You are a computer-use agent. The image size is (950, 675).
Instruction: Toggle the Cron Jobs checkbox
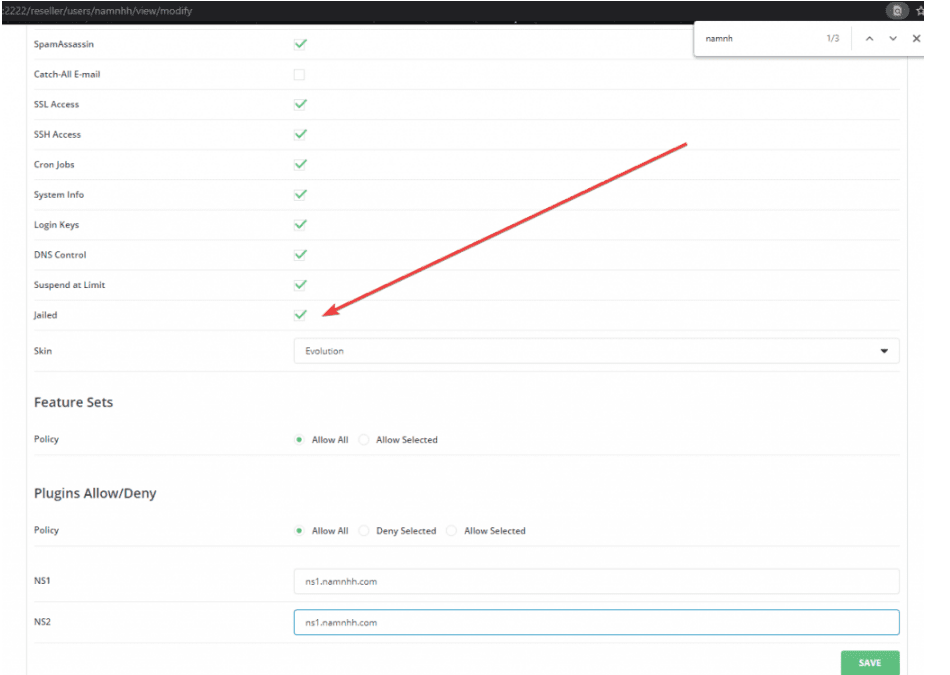(300, 164)
